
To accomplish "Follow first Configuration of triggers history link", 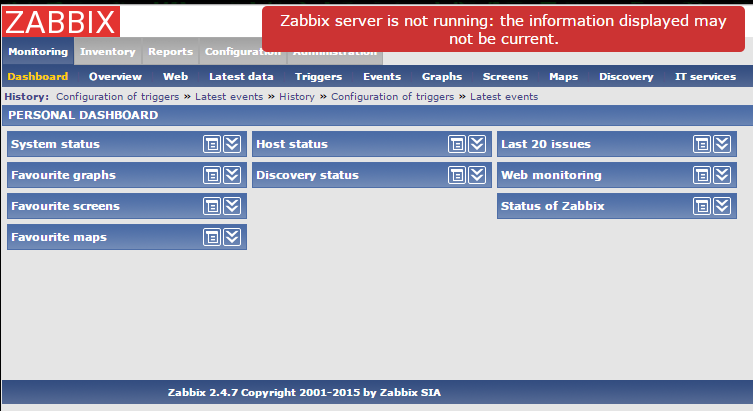I will pos(117,97).
